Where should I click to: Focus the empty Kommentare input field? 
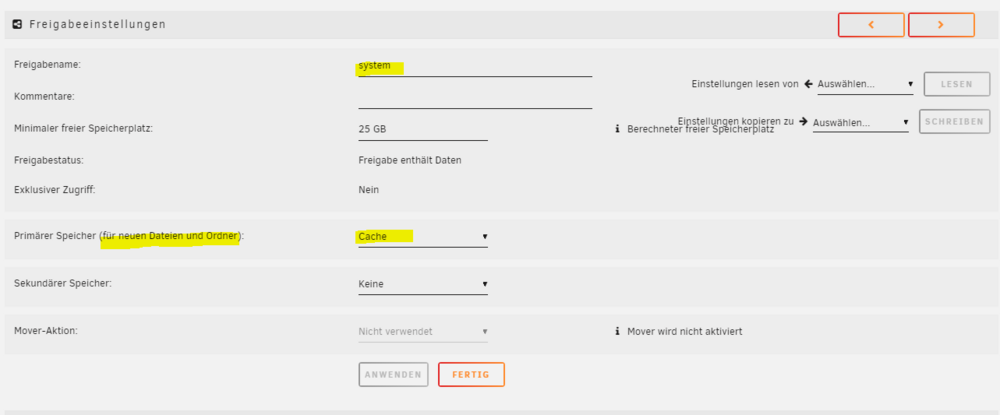click(475, 98)
